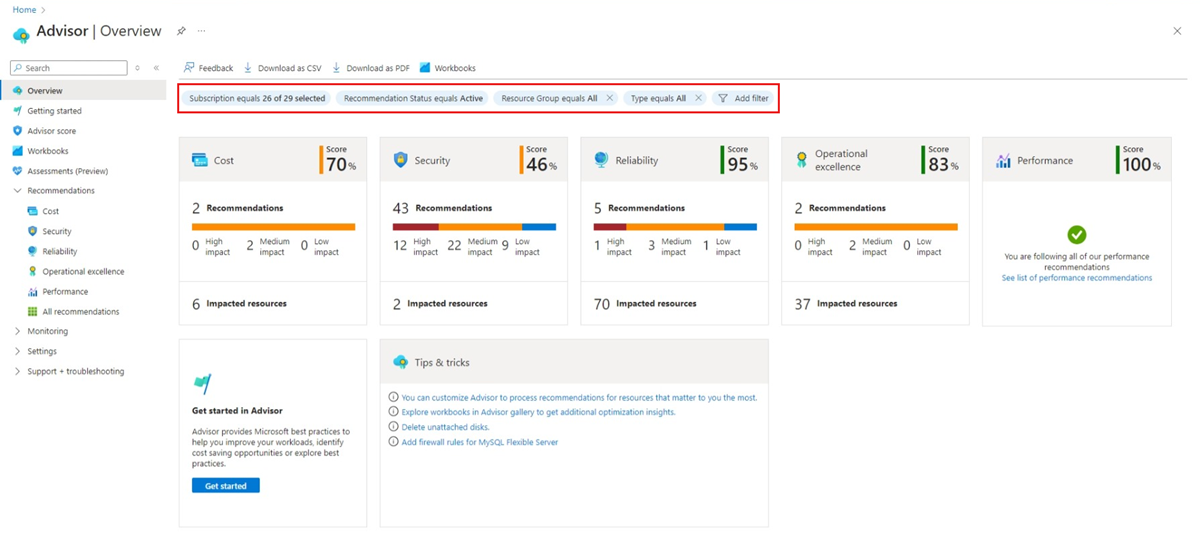Select All recommendations in the sidebar
This screenshot has height=538, width=1200.
coord(80,312)
